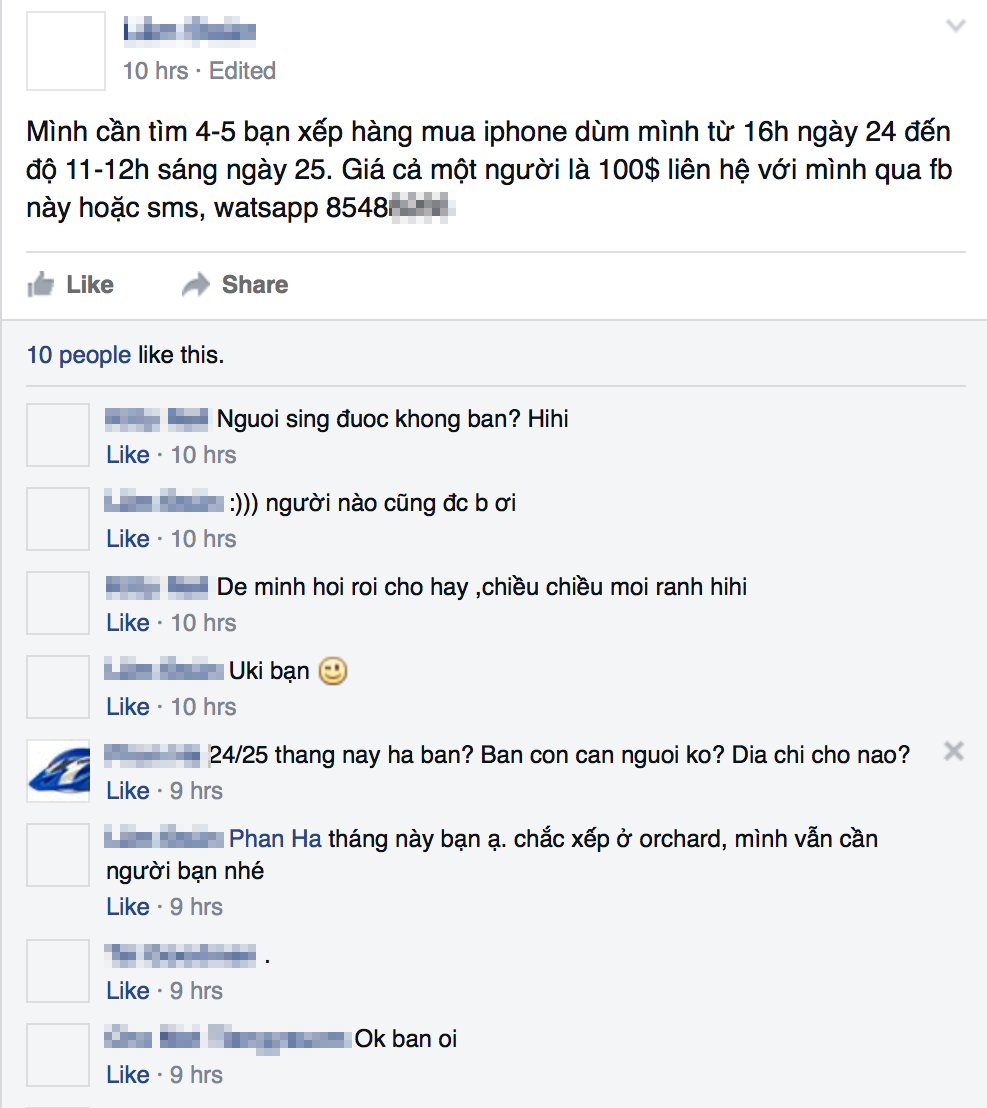Open timestamp of the 'Ok ban oi' comment
The width and height of the screenshot is (987, 1108).
coord(196,1075)
